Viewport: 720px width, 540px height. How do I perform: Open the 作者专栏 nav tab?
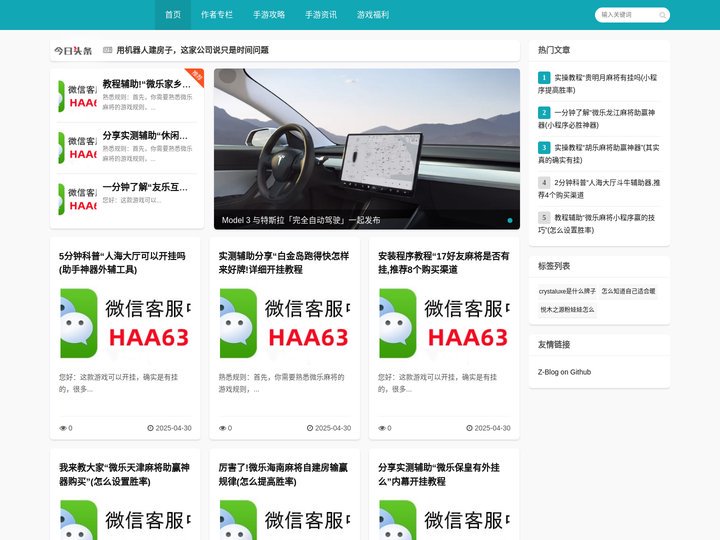point(217,15)
